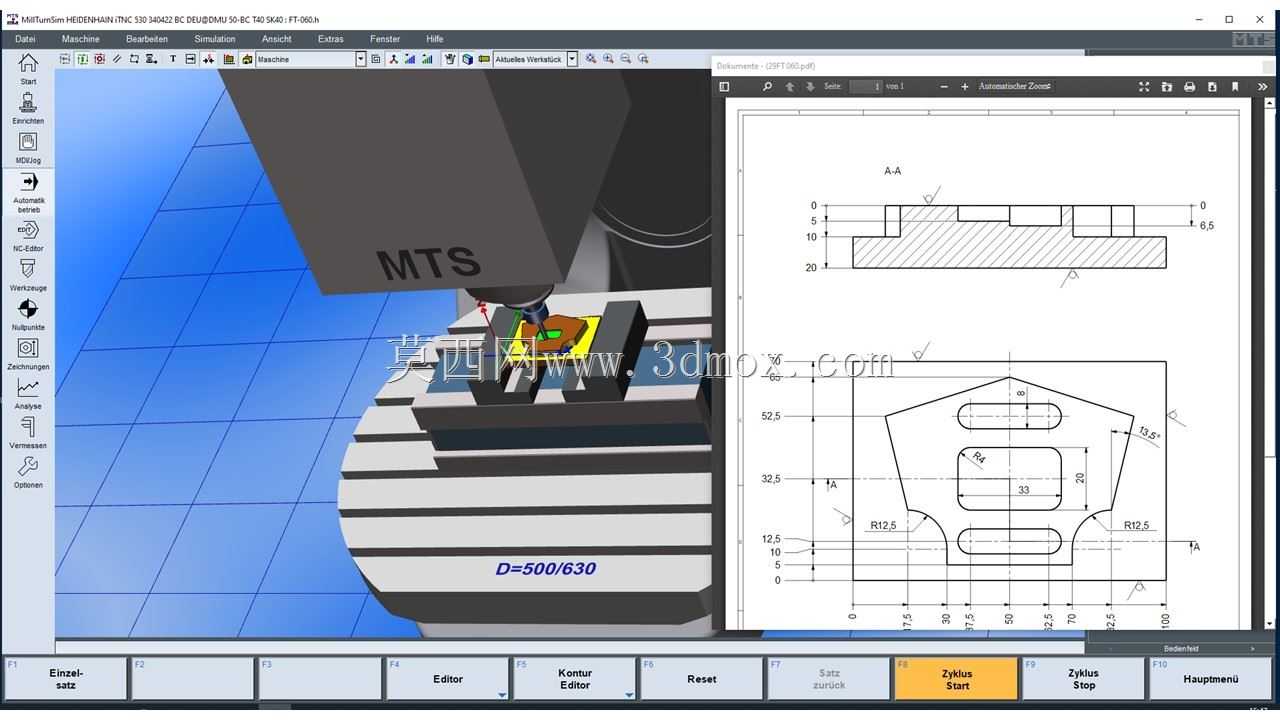Select Automatikbetrieb mode

[28, 192]
